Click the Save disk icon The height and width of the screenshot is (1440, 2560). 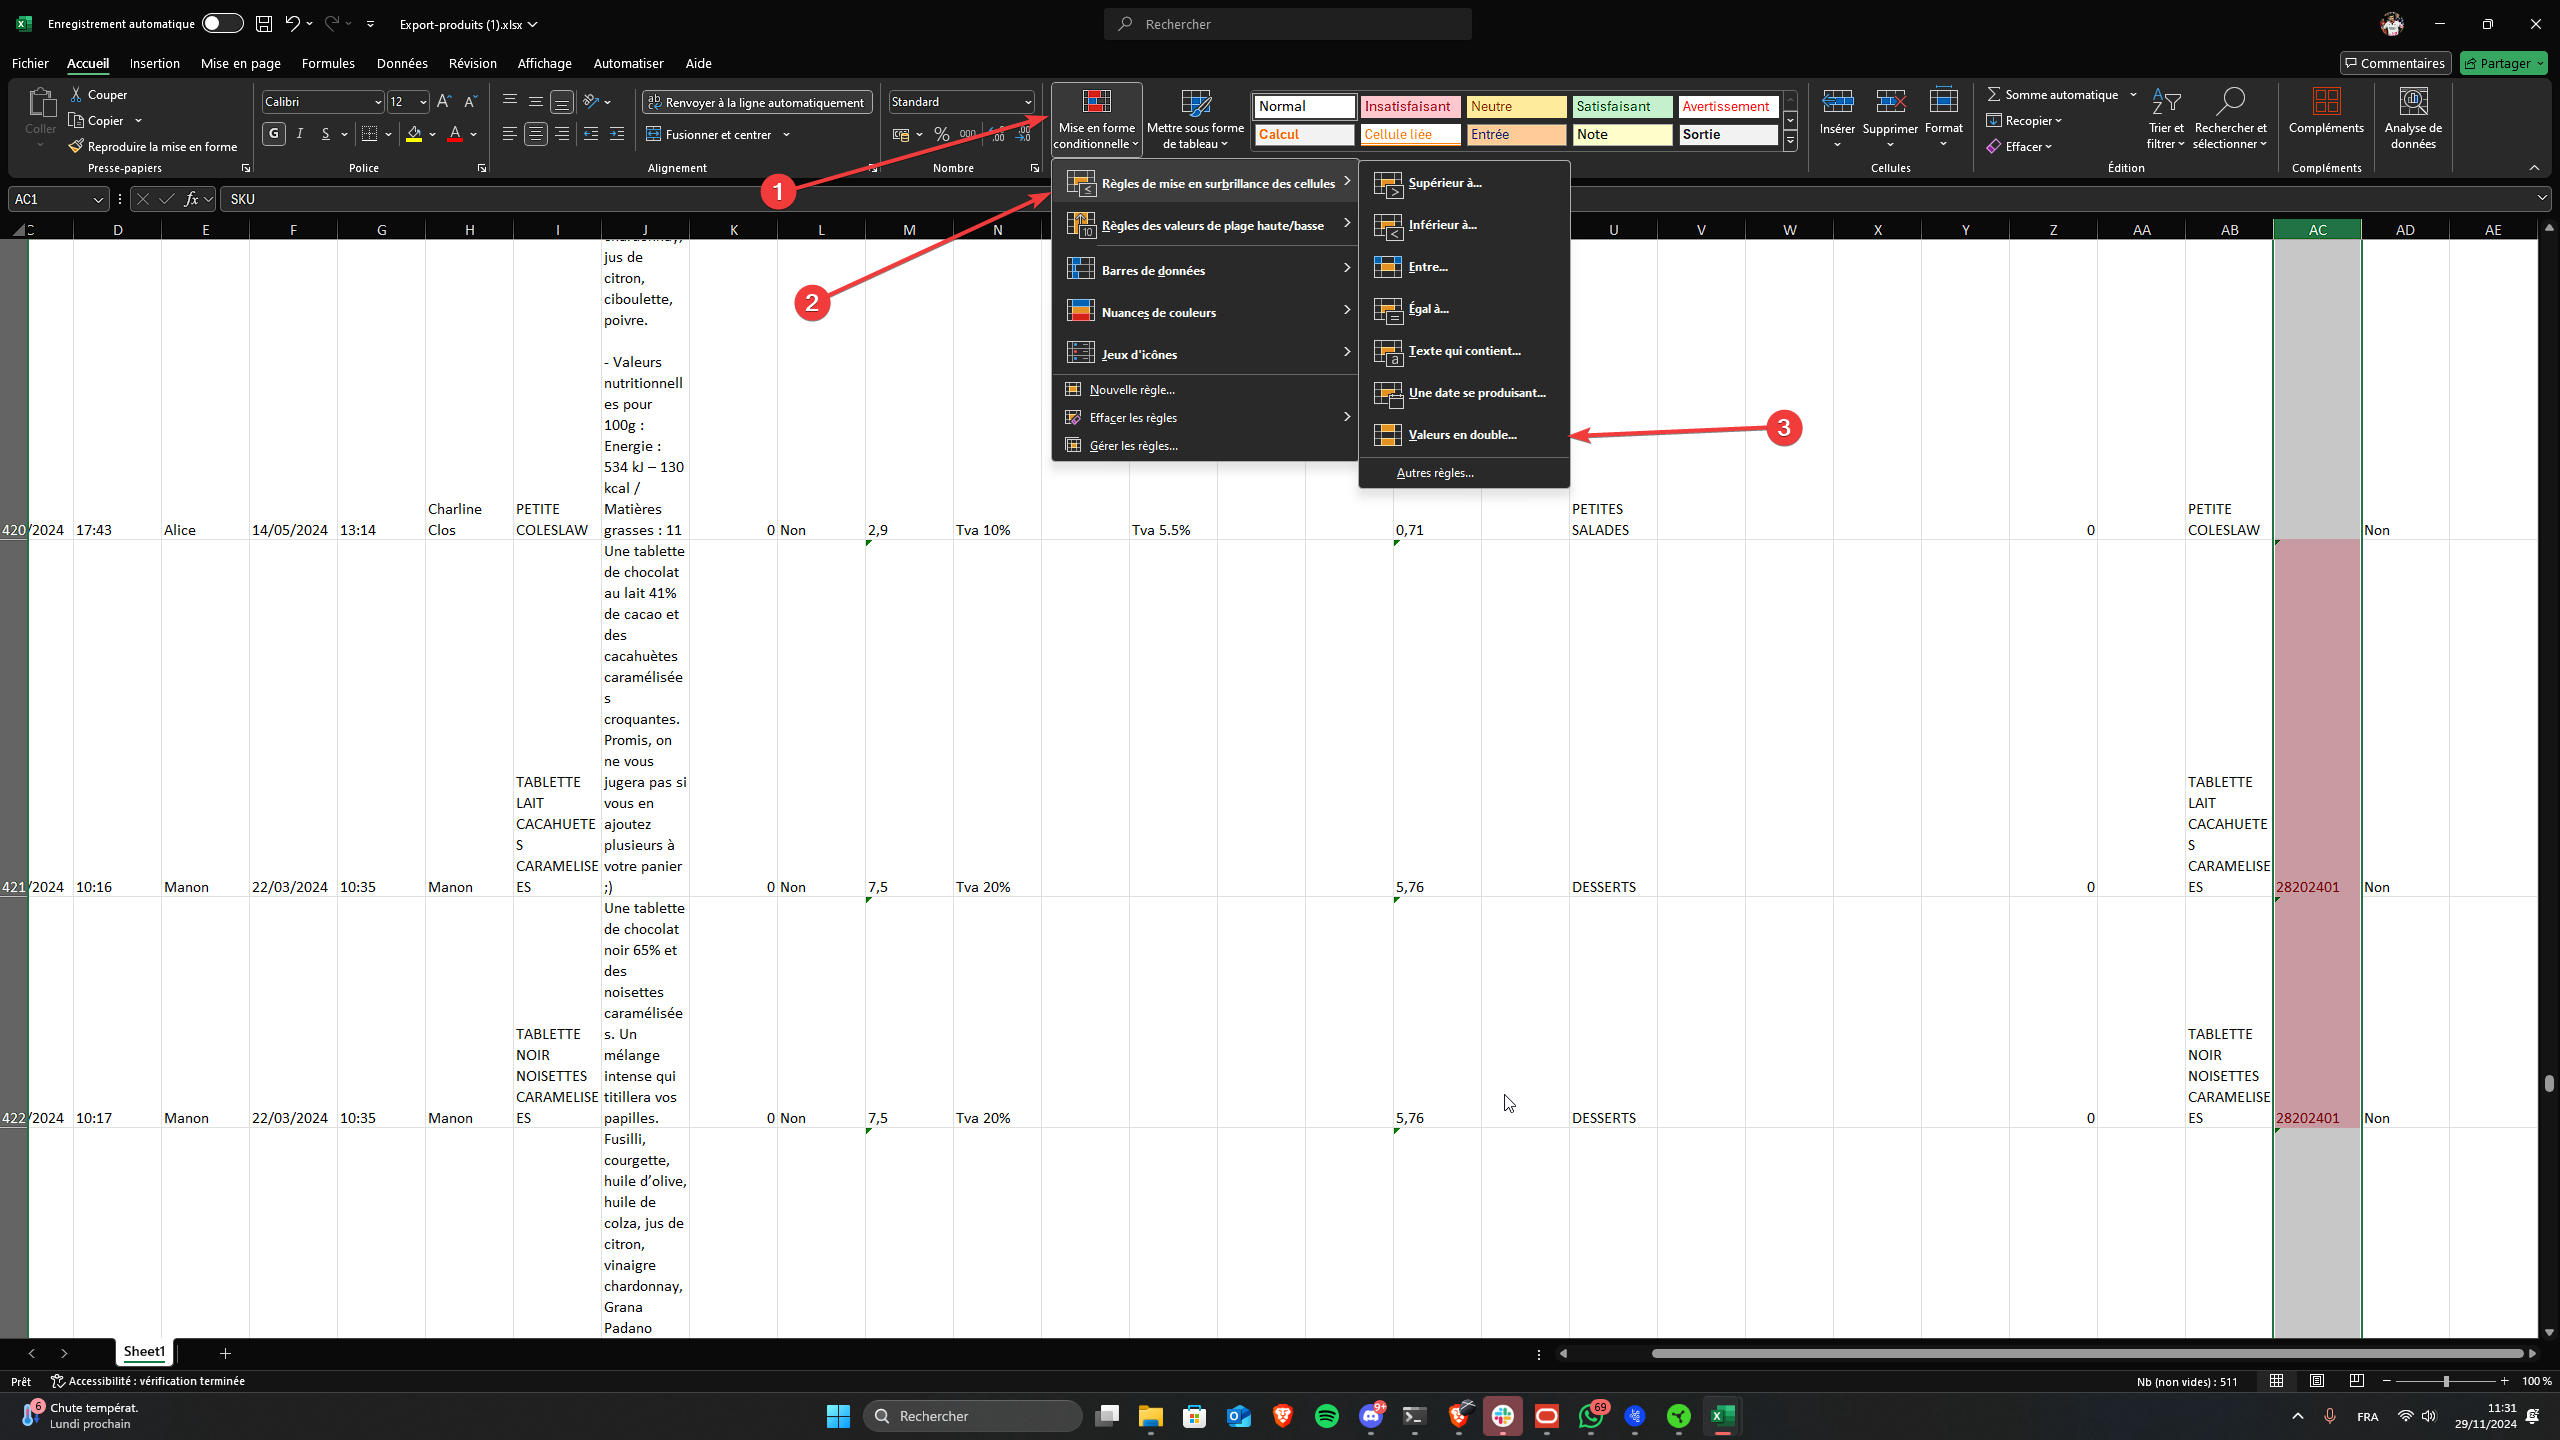pos(264,24)
